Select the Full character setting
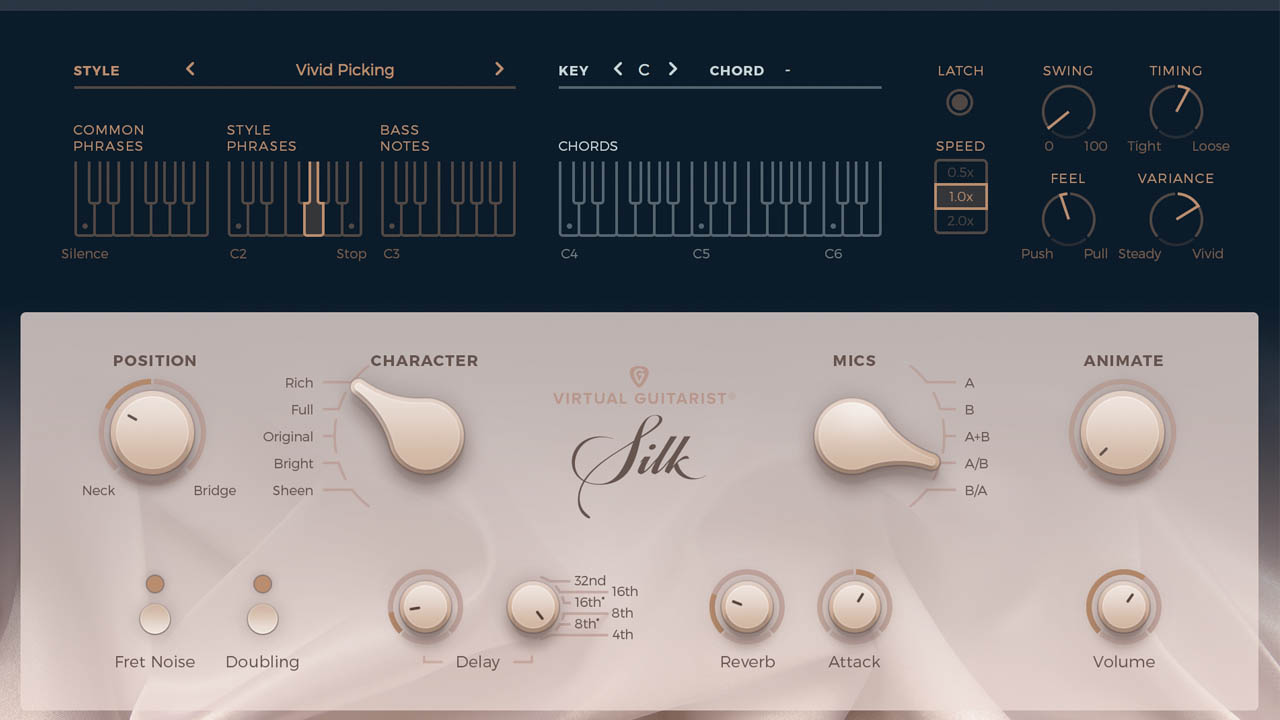This screenshot has width=1280, height=720. pos(302,410)
